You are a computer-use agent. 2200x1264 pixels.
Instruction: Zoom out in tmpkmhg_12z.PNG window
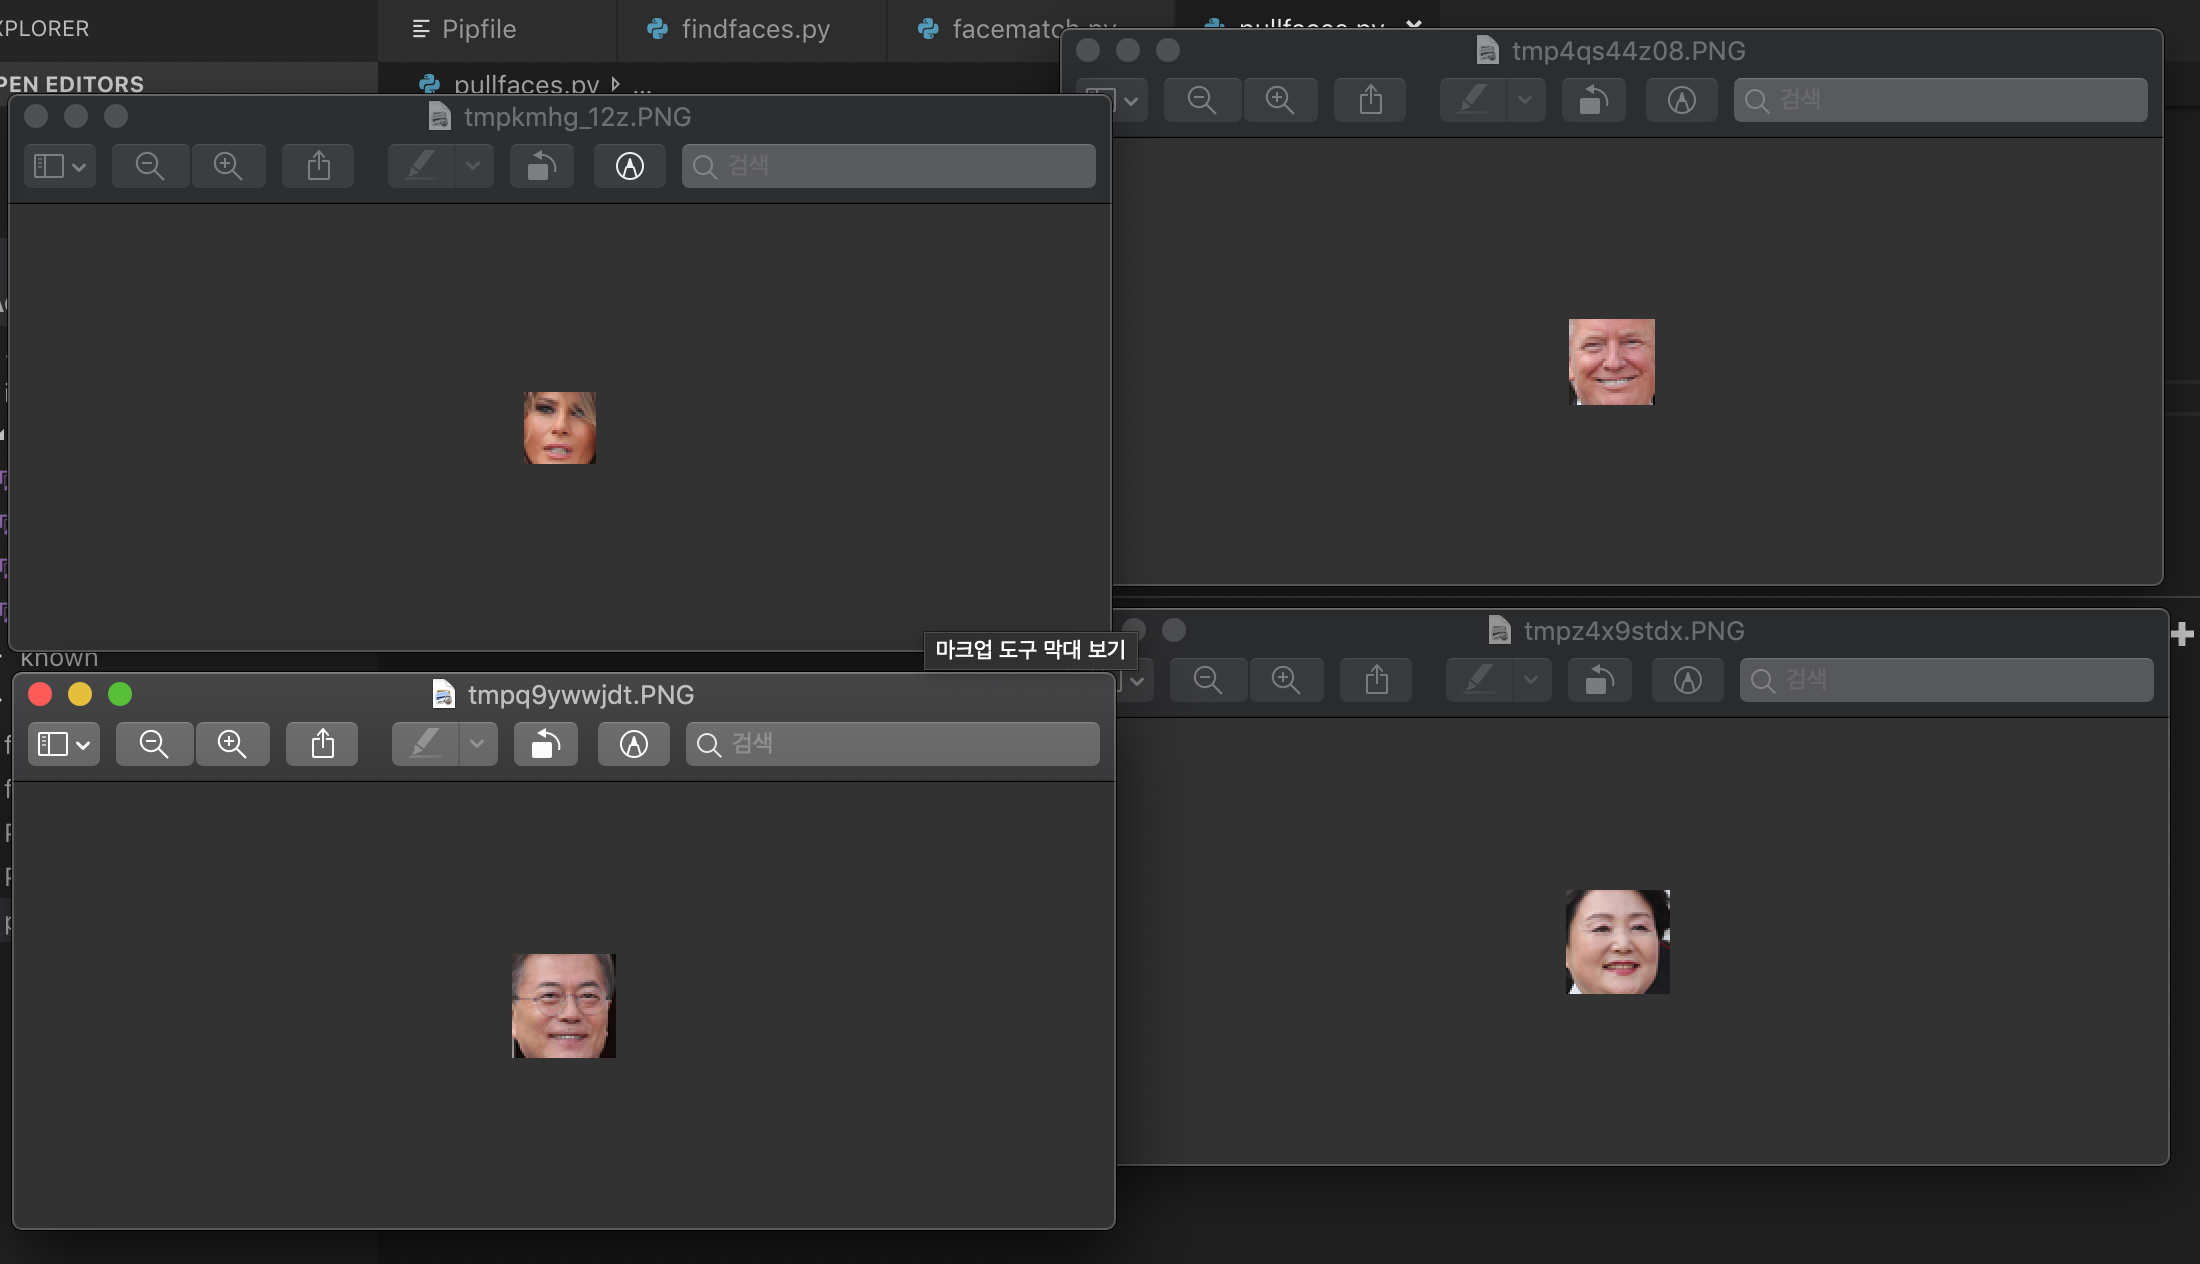pos(150,166)
